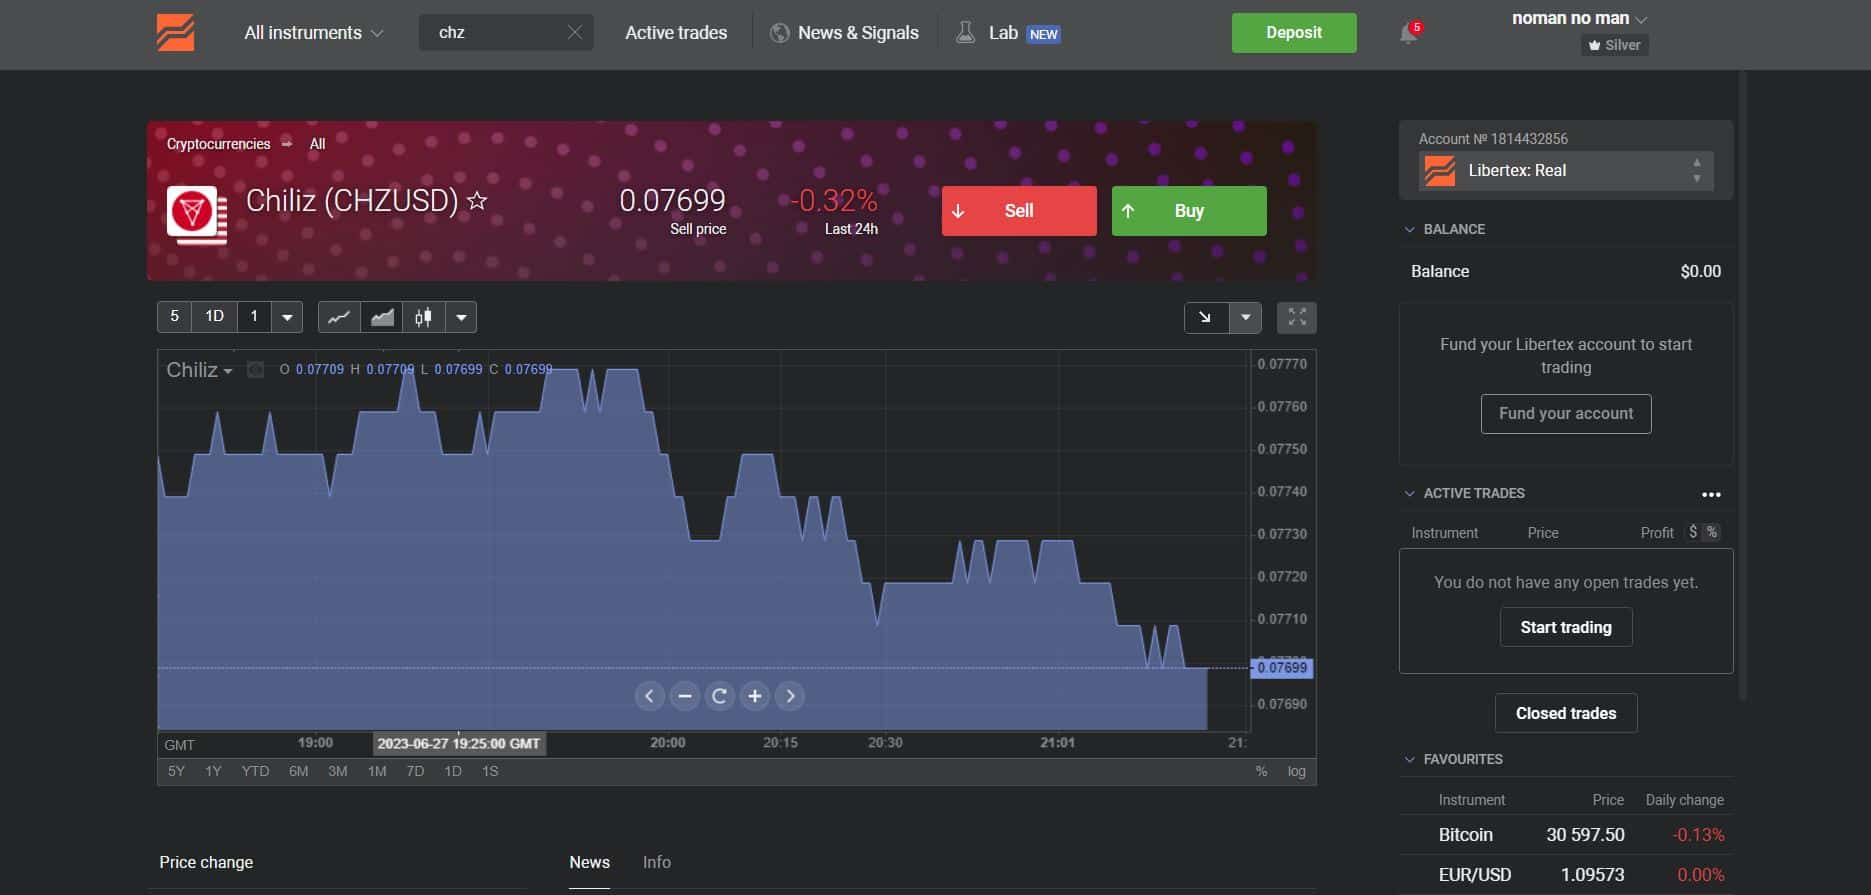Click Fund your account button
Screen dimensions: 1871x895
1566,414
